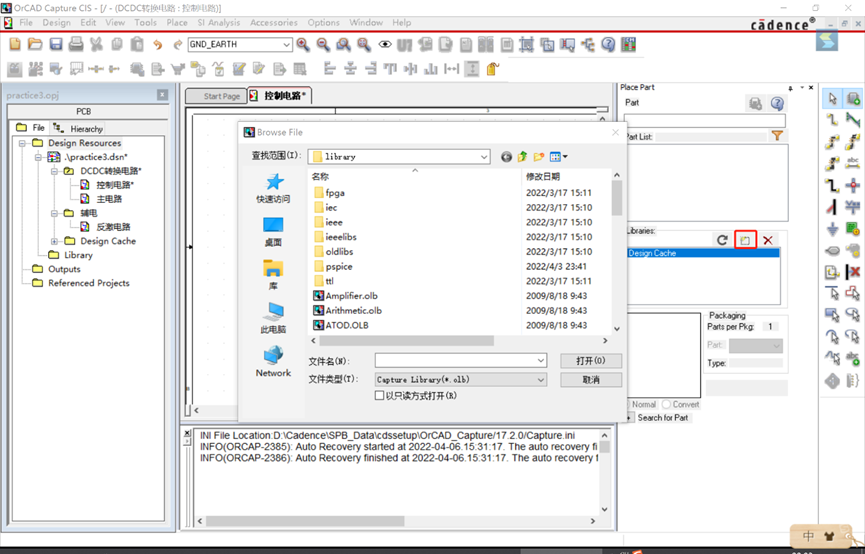Click the 中 input method indicator

[808, 536]
